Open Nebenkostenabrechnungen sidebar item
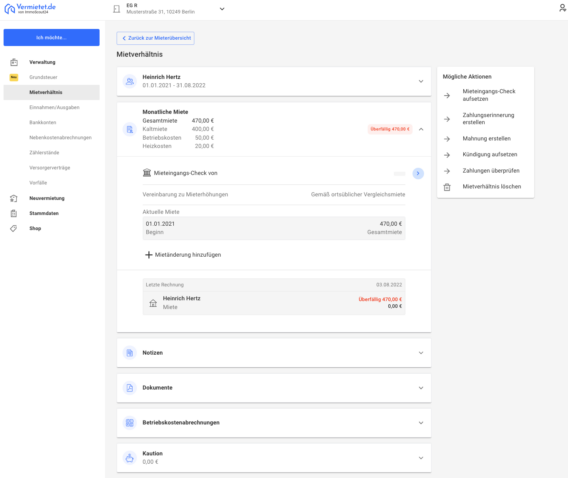 pos(60,138)
